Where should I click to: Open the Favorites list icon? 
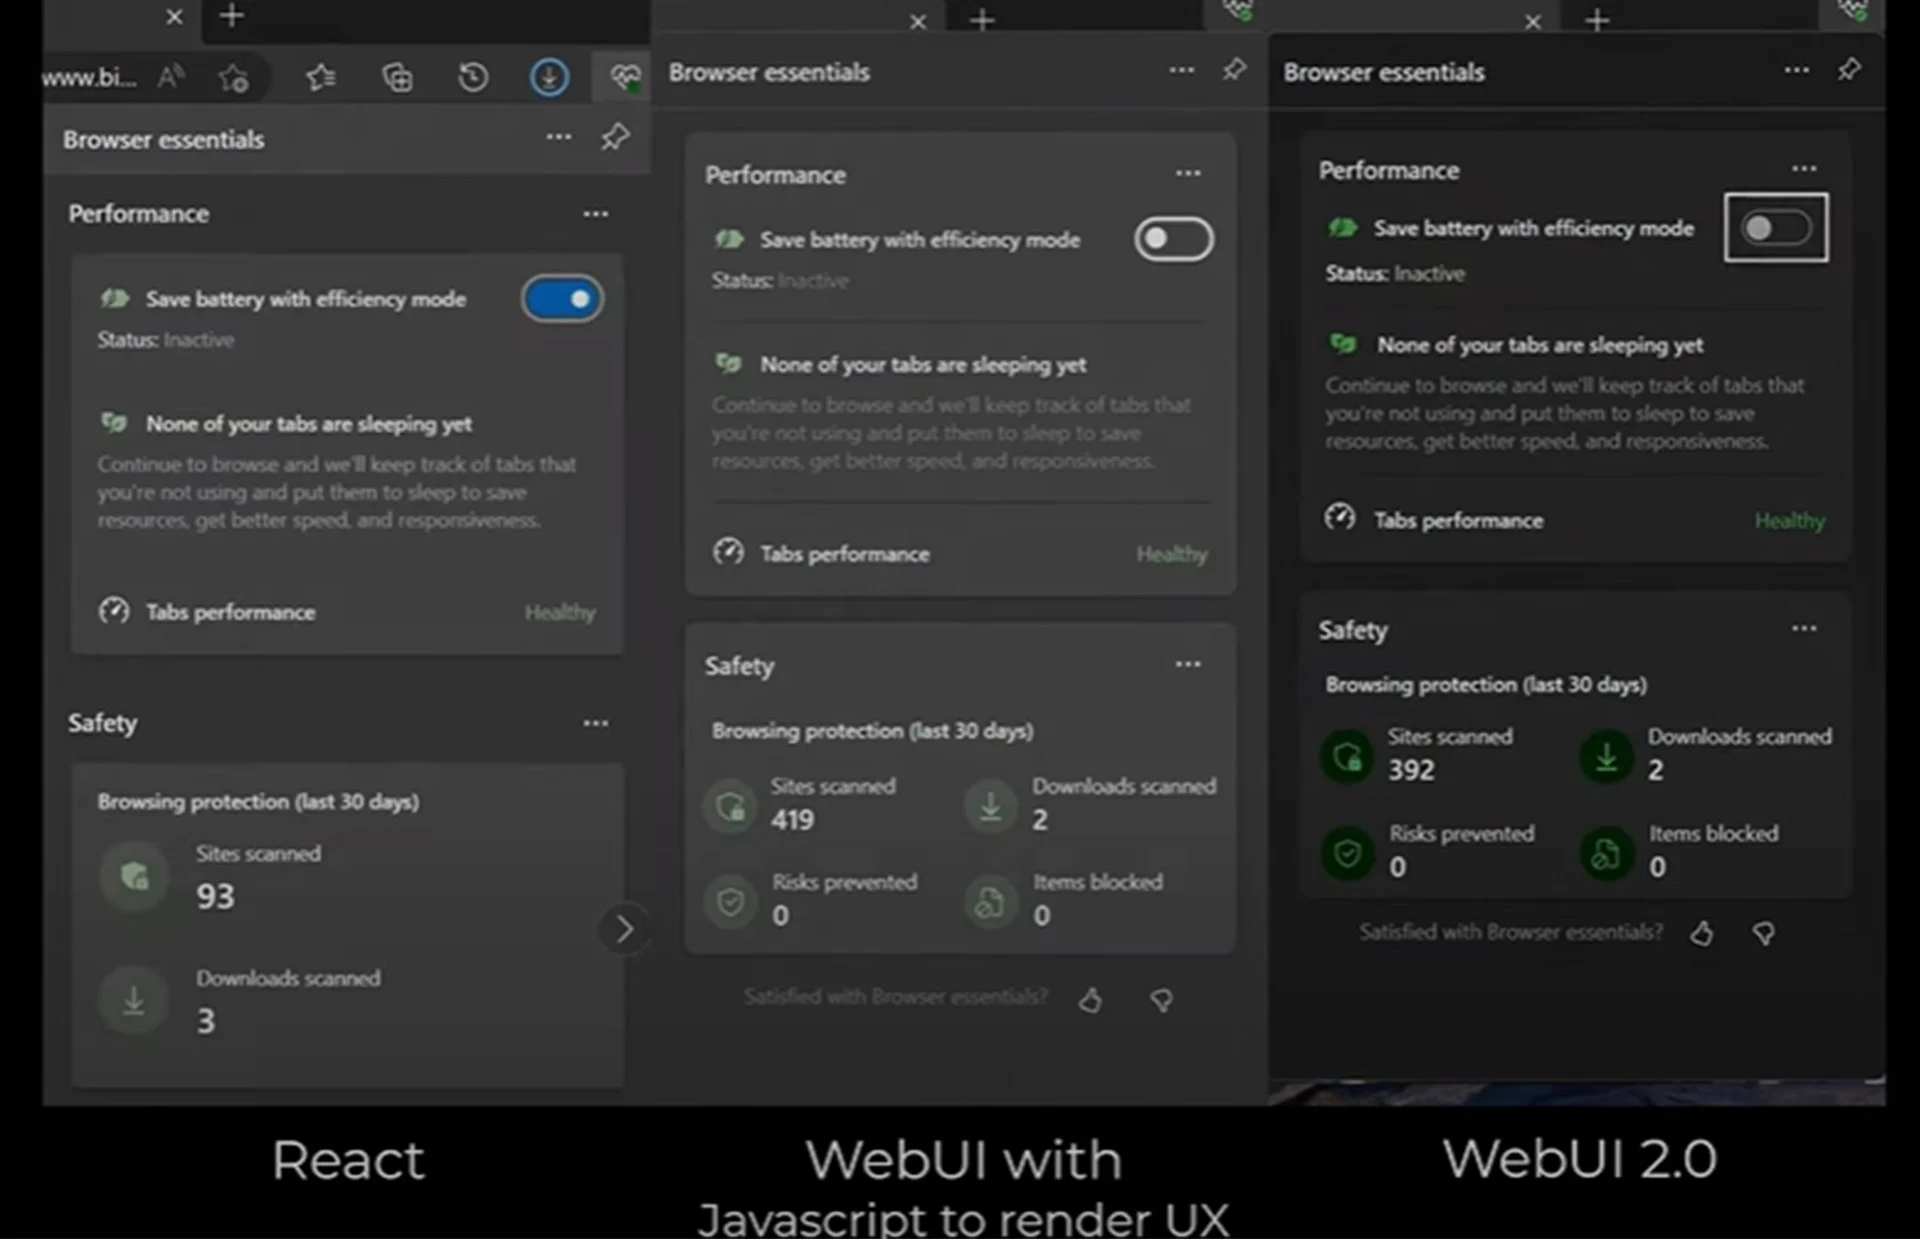tap(320, 77)
